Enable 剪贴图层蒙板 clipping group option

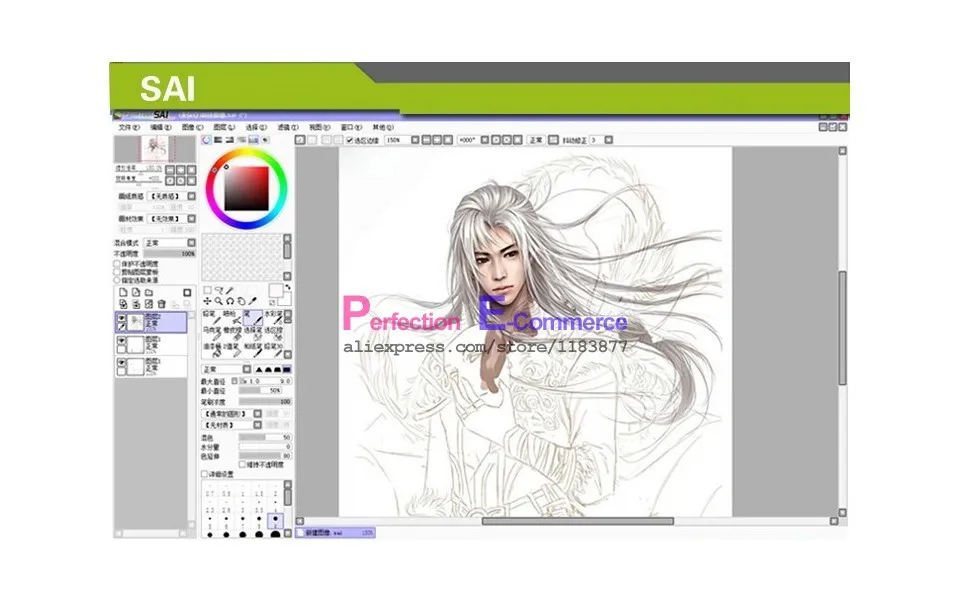(117, 272)
